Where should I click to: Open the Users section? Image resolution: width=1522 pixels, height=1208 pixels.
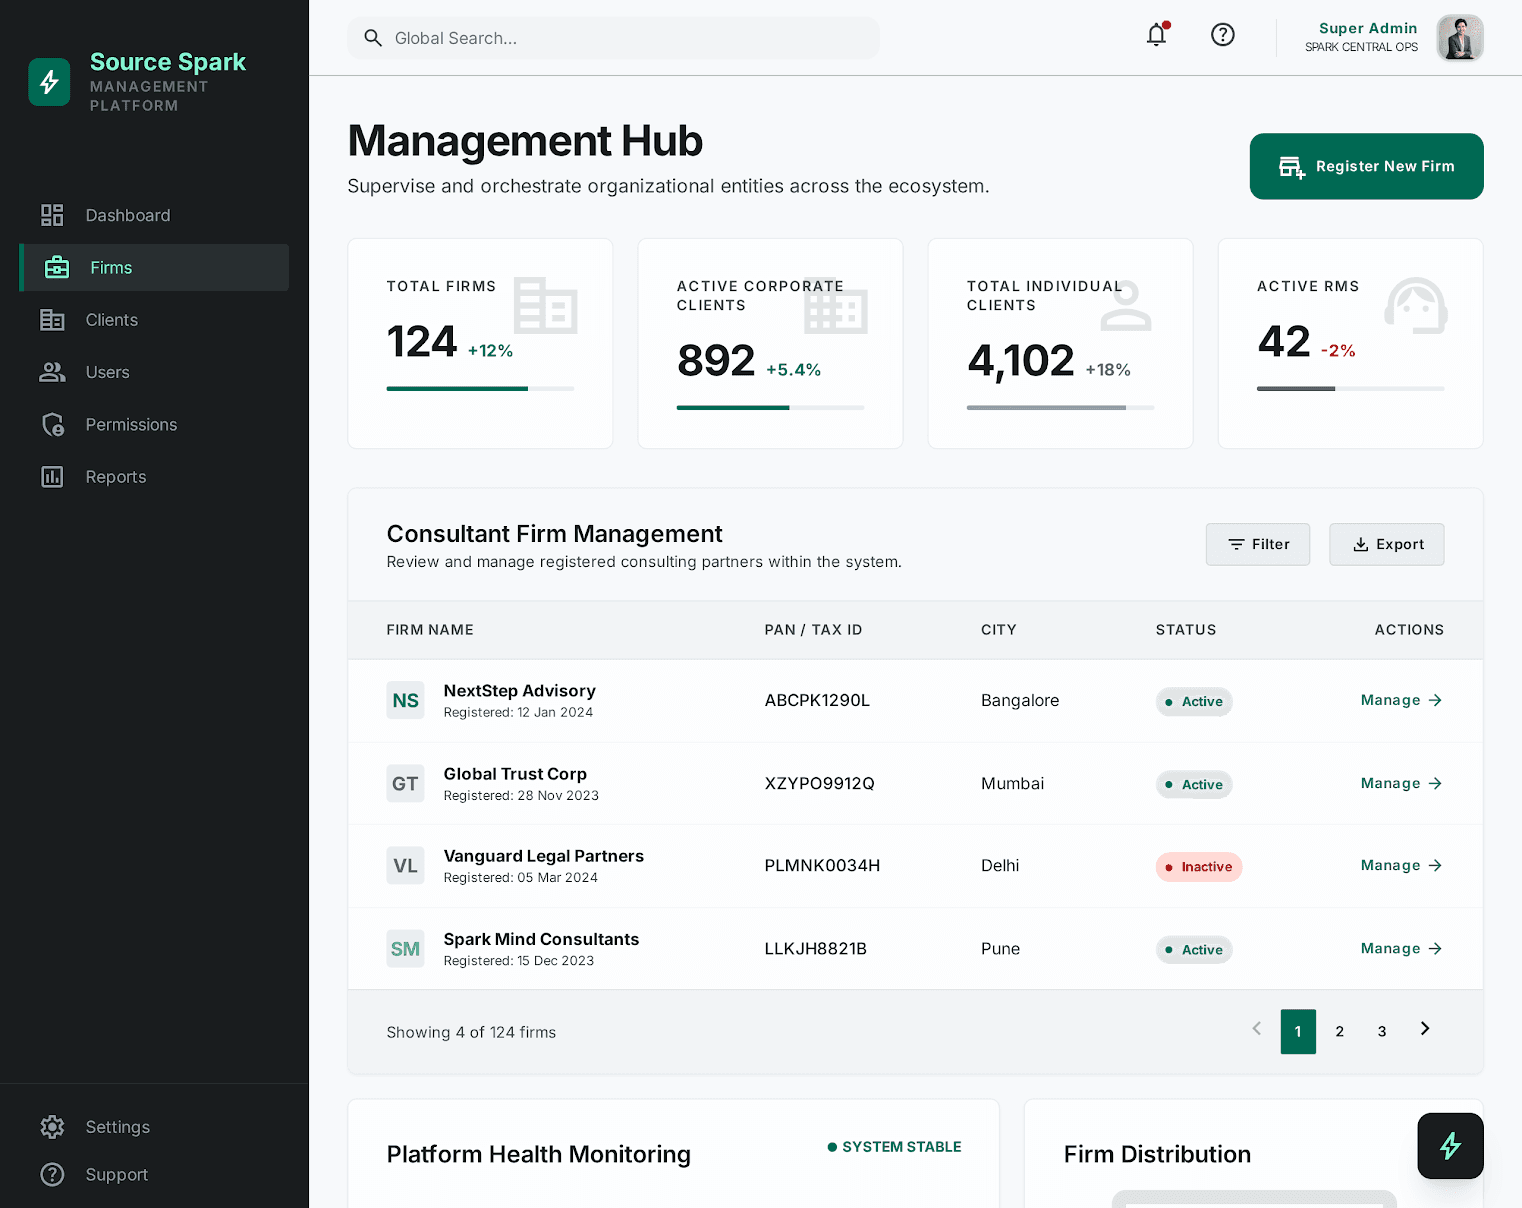154,372
